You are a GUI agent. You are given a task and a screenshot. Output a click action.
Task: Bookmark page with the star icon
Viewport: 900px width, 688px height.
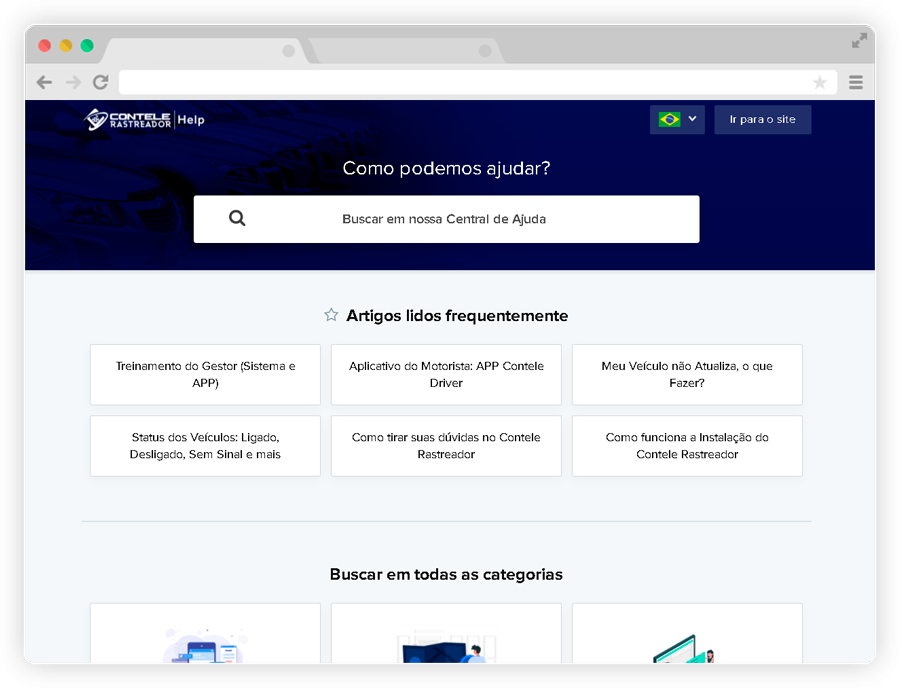[820, 83]
